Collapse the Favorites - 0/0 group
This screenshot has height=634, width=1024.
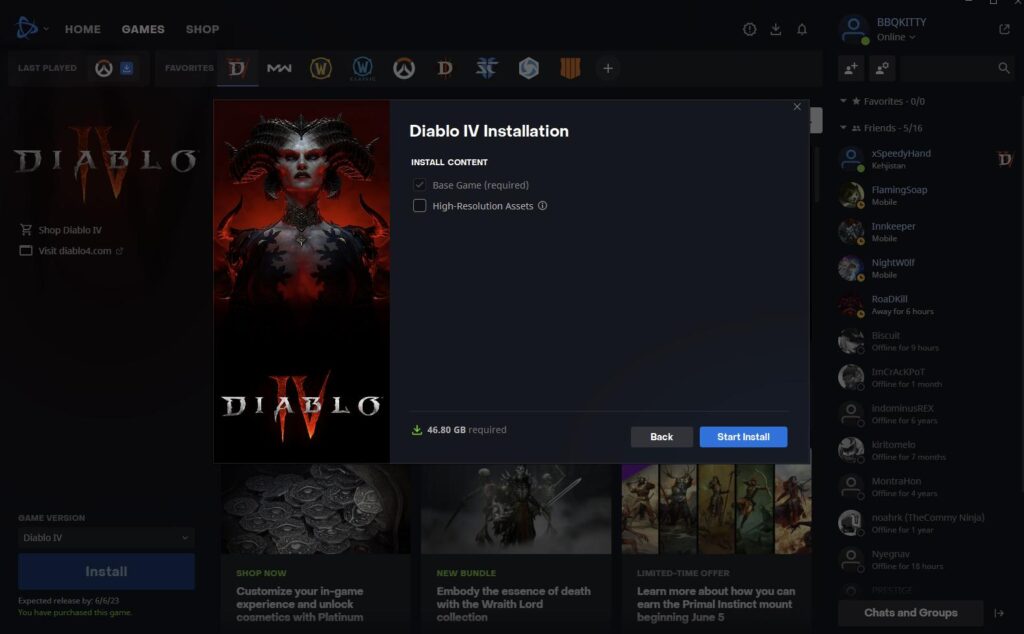(843, 101)
